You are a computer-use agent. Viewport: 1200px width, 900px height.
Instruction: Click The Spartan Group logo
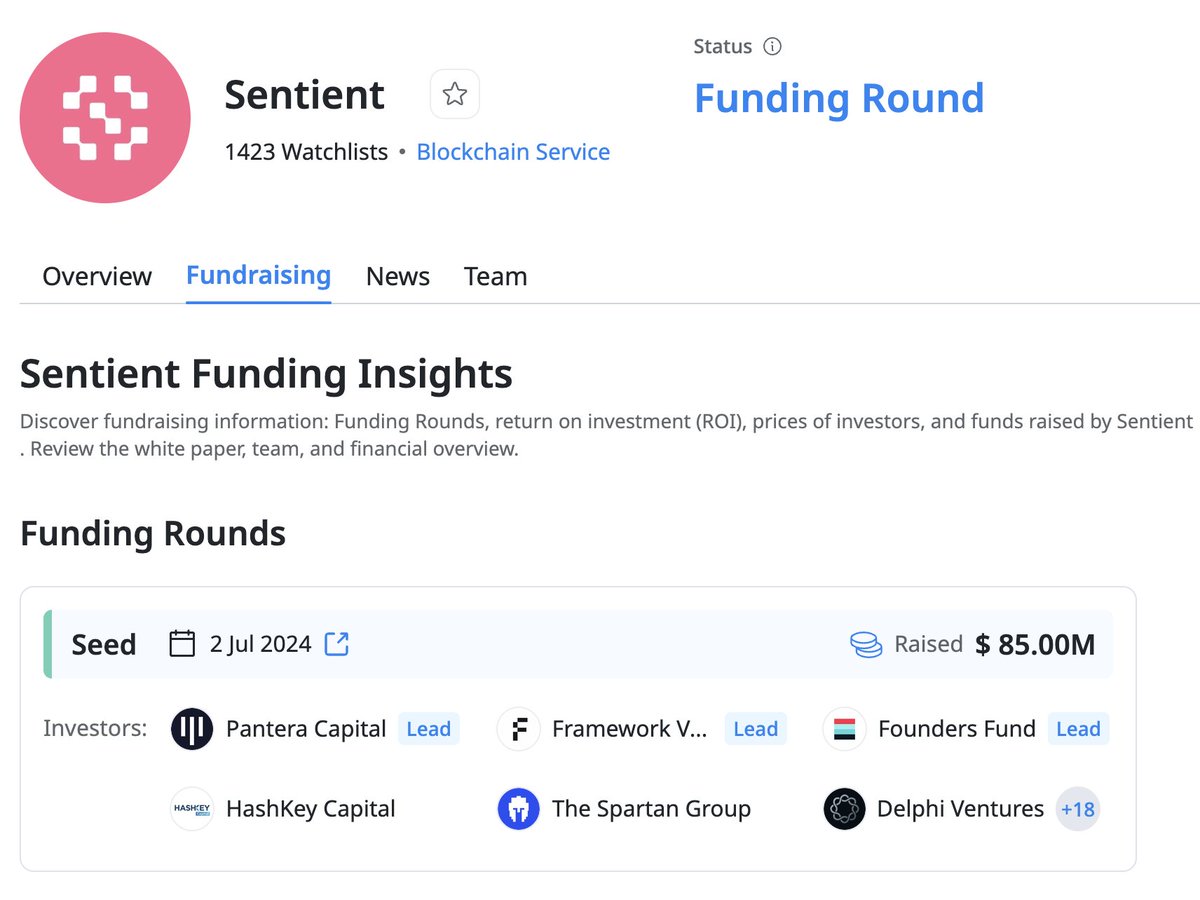(518, 808)
